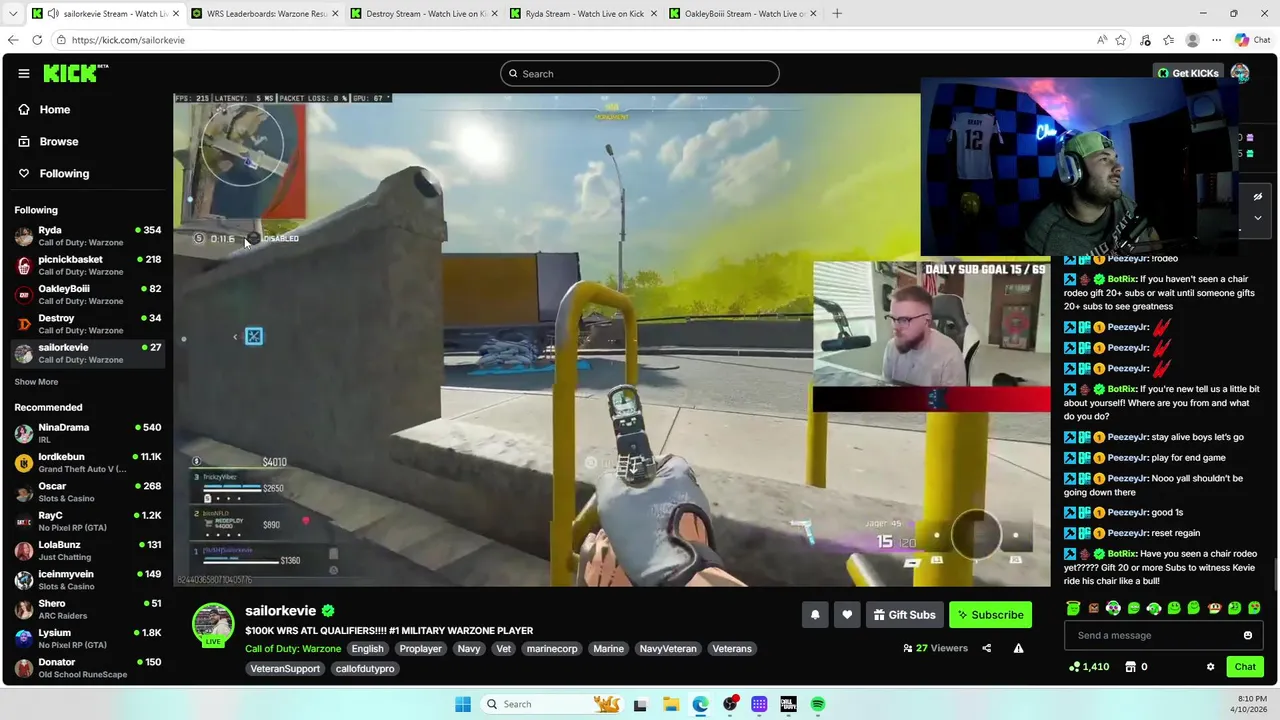Send message with green Chat button
The image size is (1280, 720).
(1245, 667)
